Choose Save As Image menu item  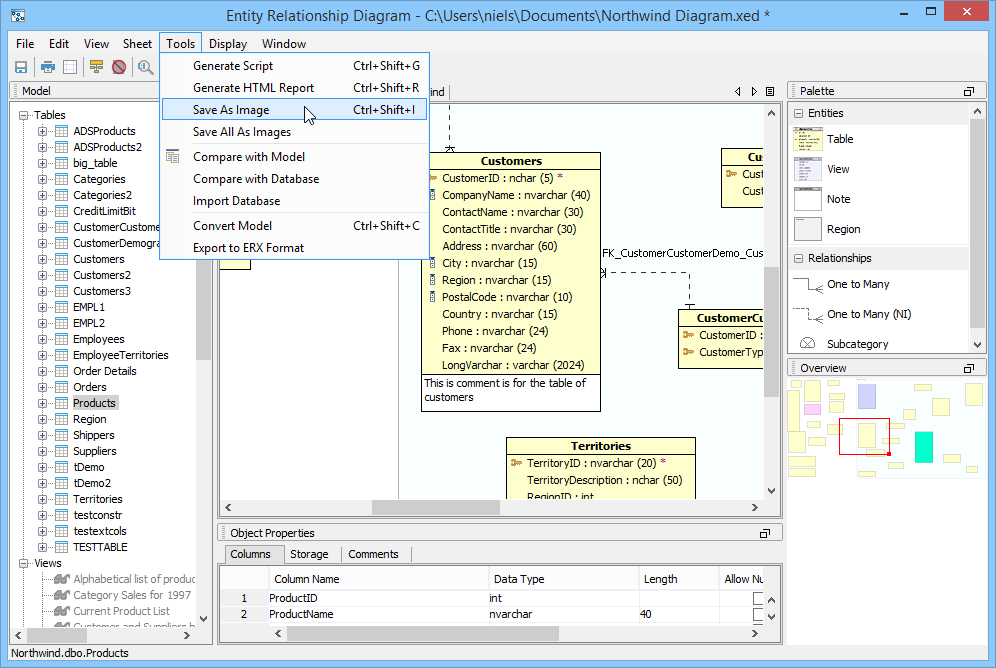pos(295,110)
